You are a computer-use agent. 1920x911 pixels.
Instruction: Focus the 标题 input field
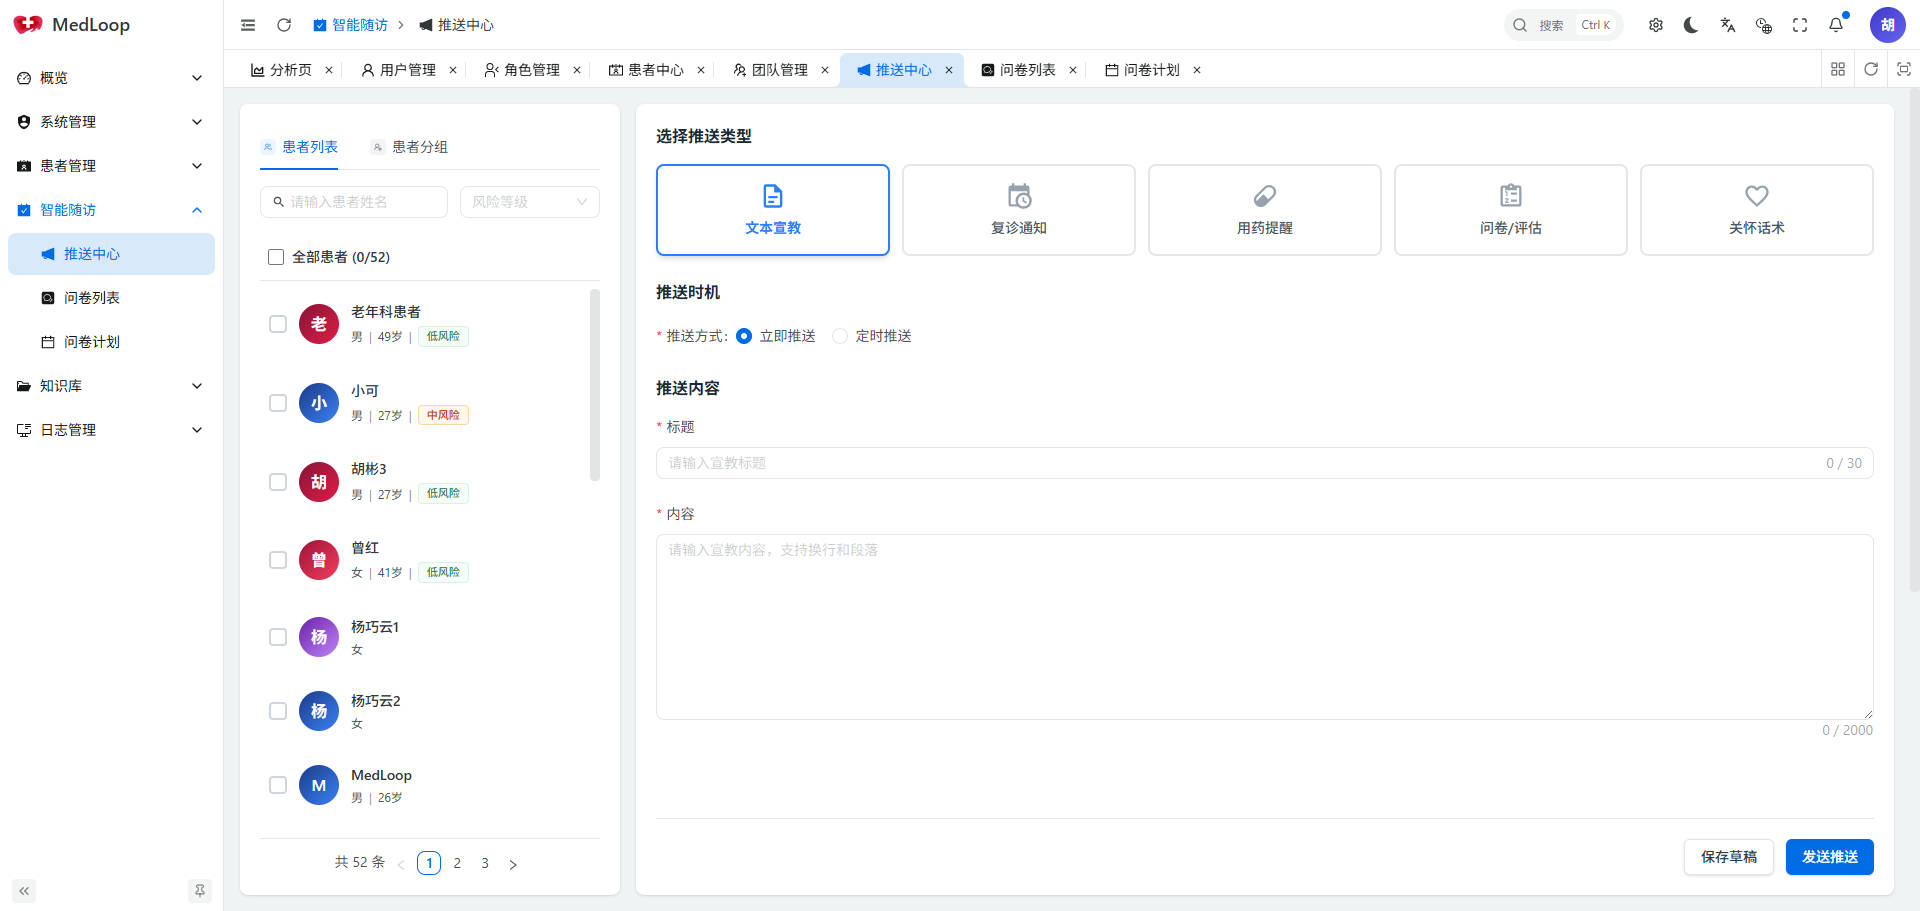1265,463
